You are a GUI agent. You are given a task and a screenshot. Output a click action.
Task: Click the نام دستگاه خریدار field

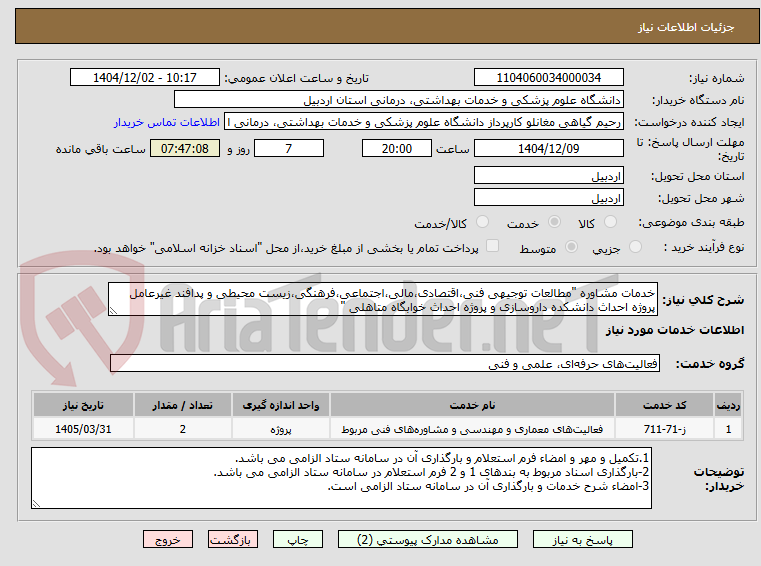[x=398, y=100]
